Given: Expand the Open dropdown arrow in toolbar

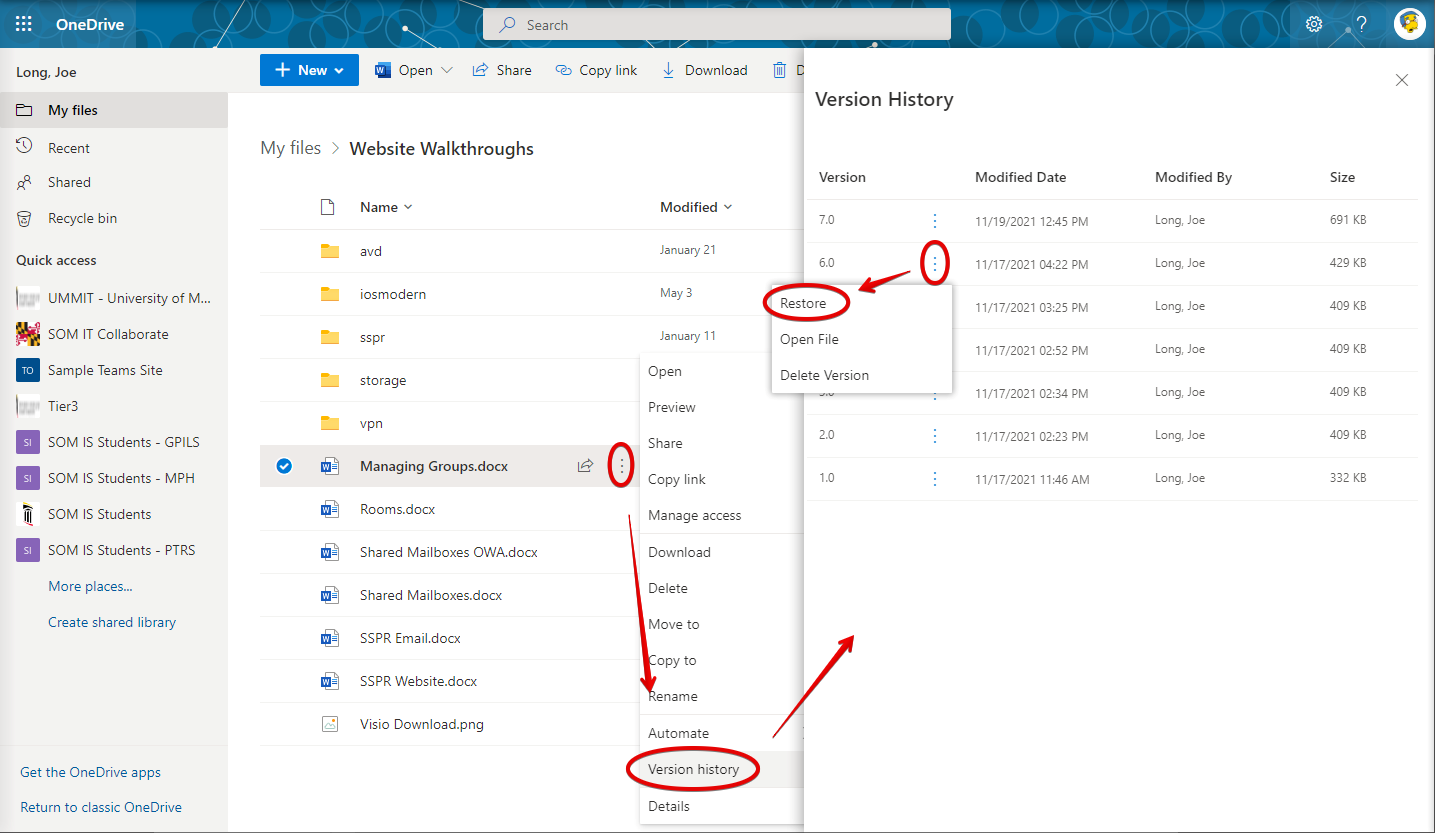Looking at the screenshot, I should 447,70.
